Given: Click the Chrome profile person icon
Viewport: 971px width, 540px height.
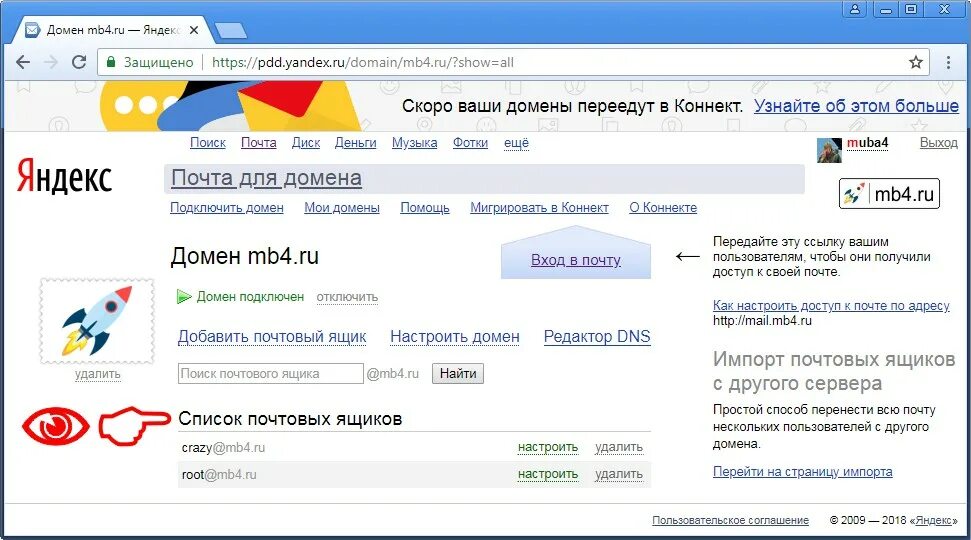Looking at the screenshot, I should pos(855,9).
